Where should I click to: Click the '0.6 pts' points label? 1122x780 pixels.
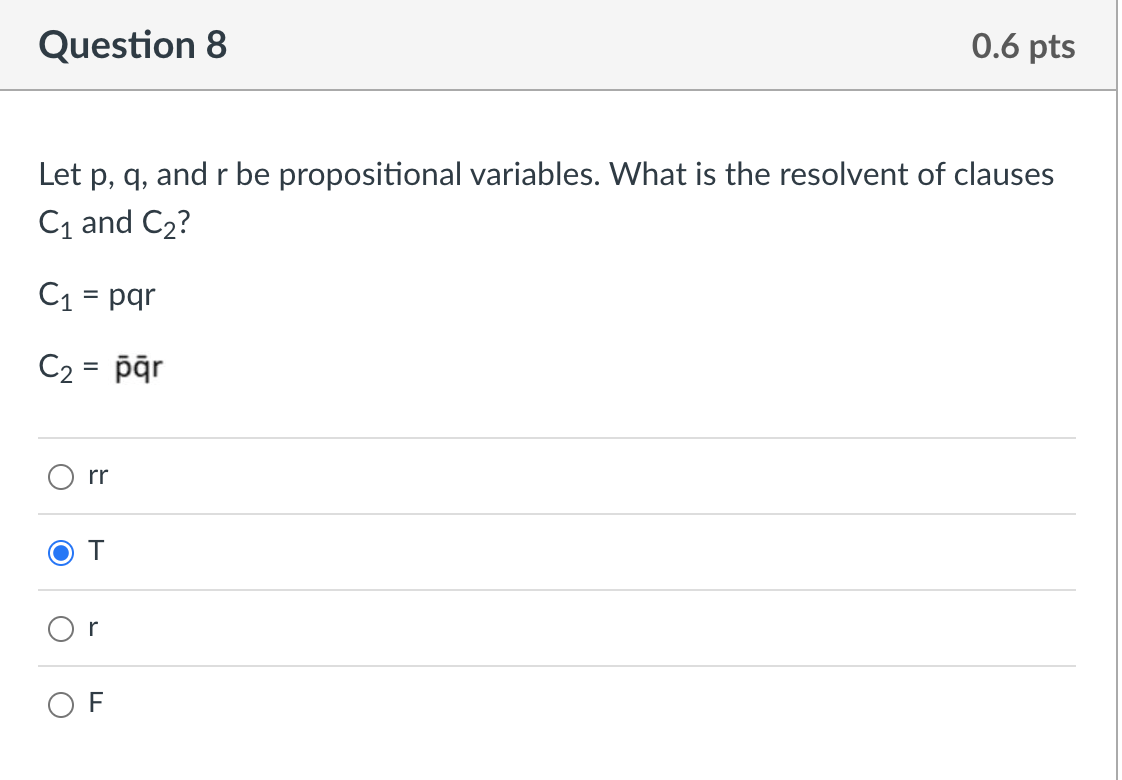(1023, 45)
